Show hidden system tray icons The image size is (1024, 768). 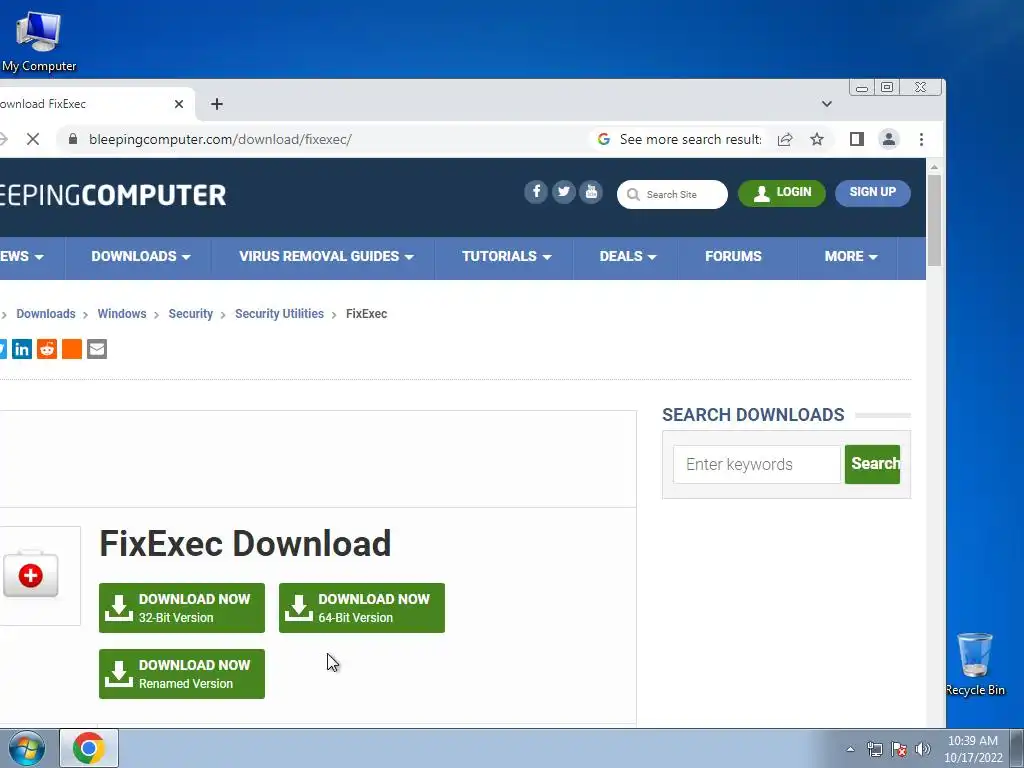(850, 749)
